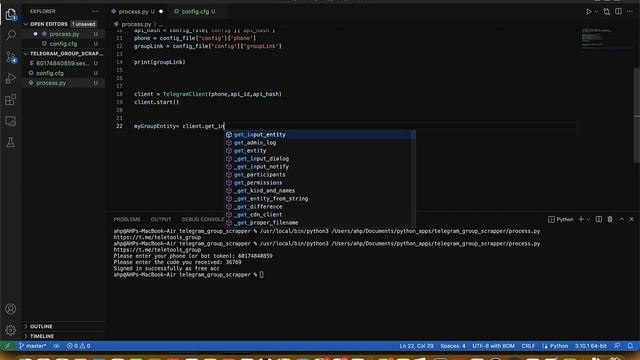This screenshot has width=640, height=360.
Task: Choose get_input_entity suggestion
Action: [x=320, y=135]
